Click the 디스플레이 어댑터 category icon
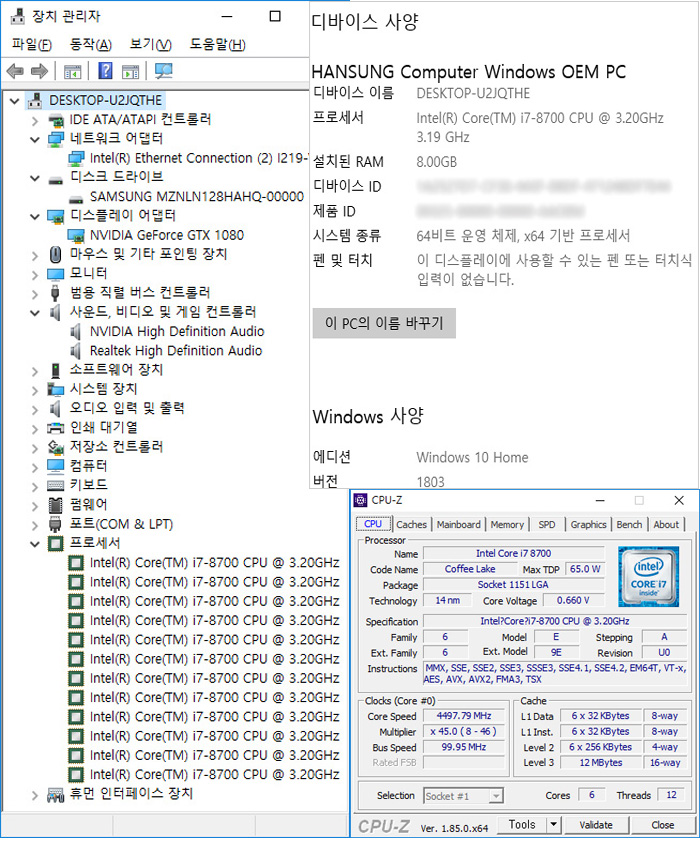700x841 pixels. (56, 216)
